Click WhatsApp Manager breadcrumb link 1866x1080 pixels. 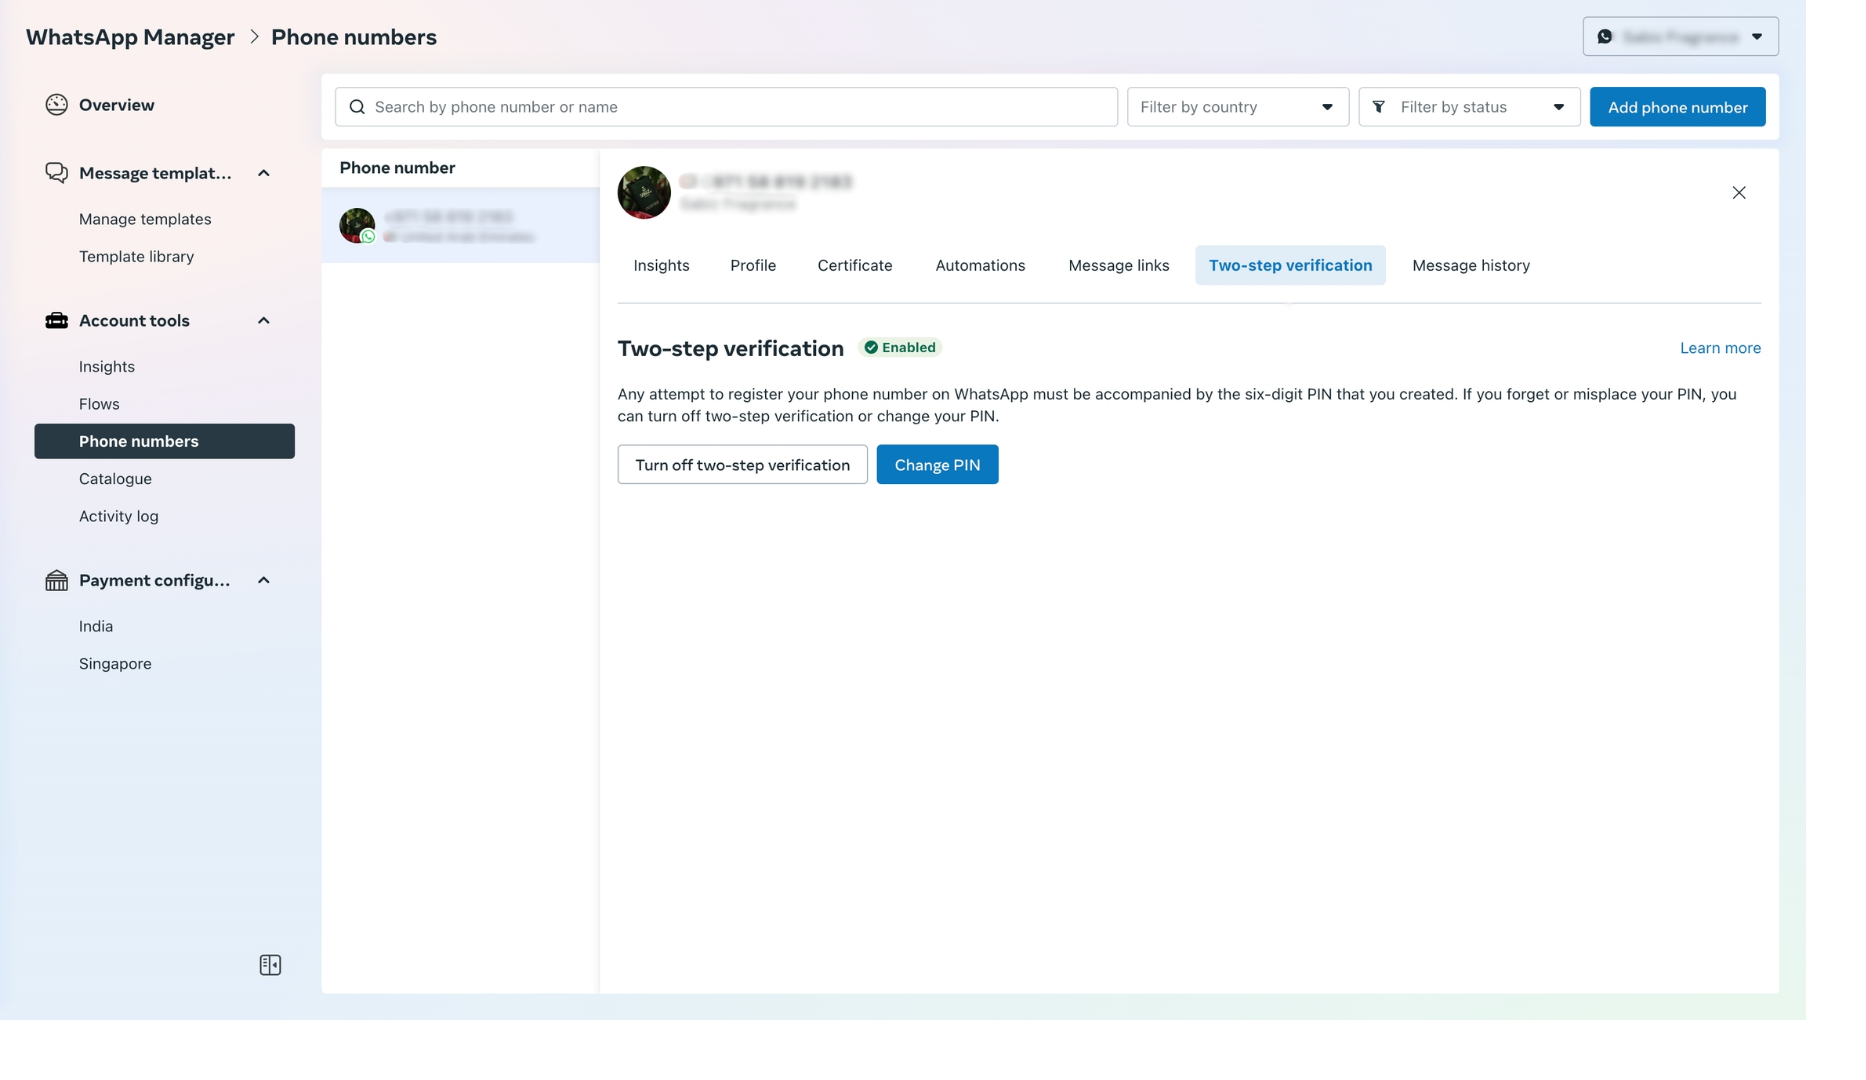pyautogui.click(x=130, y=37)
